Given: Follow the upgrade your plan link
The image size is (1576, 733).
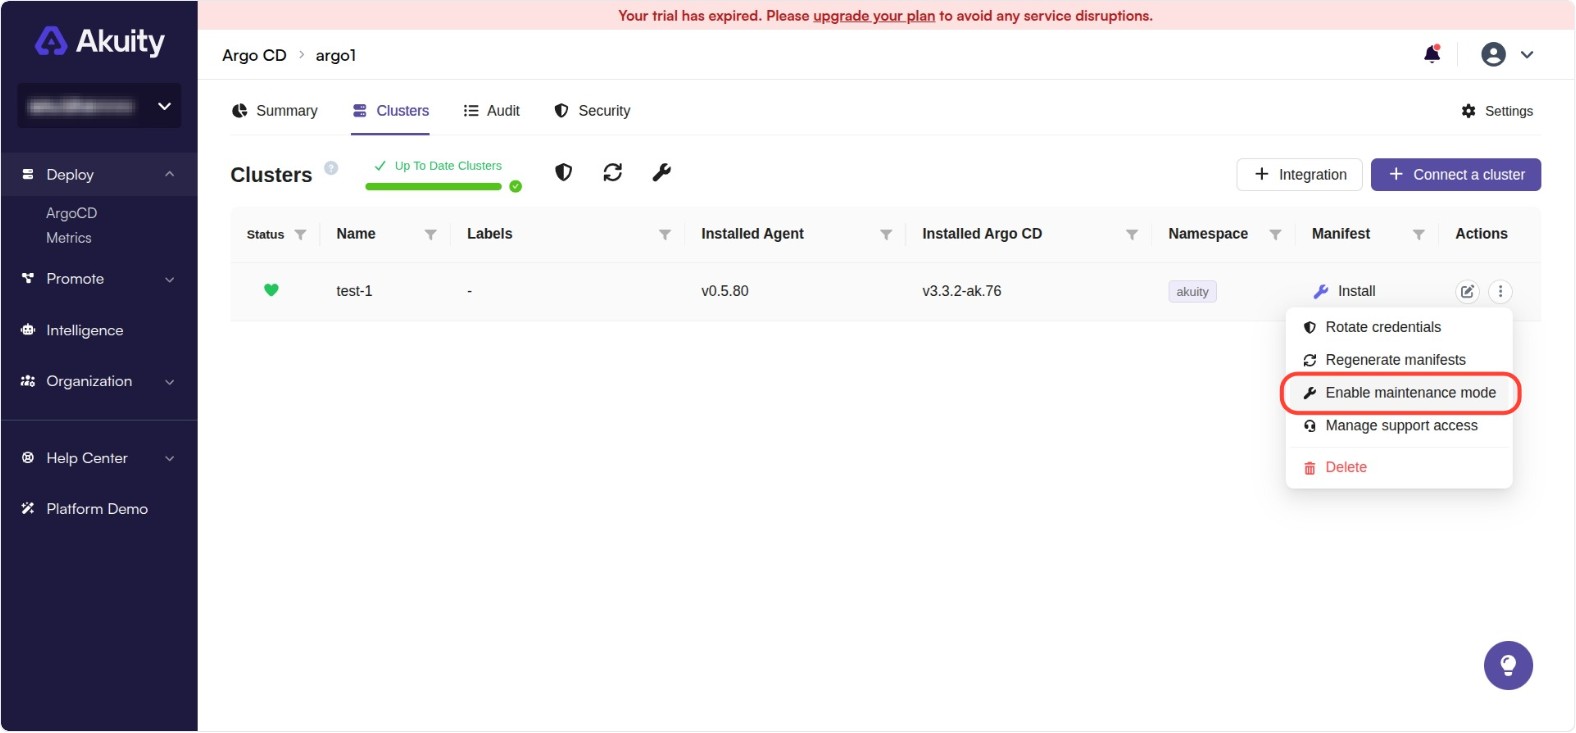Looking at the screenshot, I should pyautogui.click(x=873, y=16).
